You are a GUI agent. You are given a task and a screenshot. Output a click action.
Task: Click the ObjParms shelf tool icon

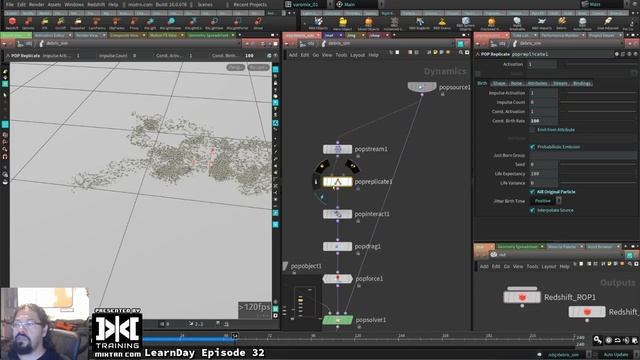point(116,23)
